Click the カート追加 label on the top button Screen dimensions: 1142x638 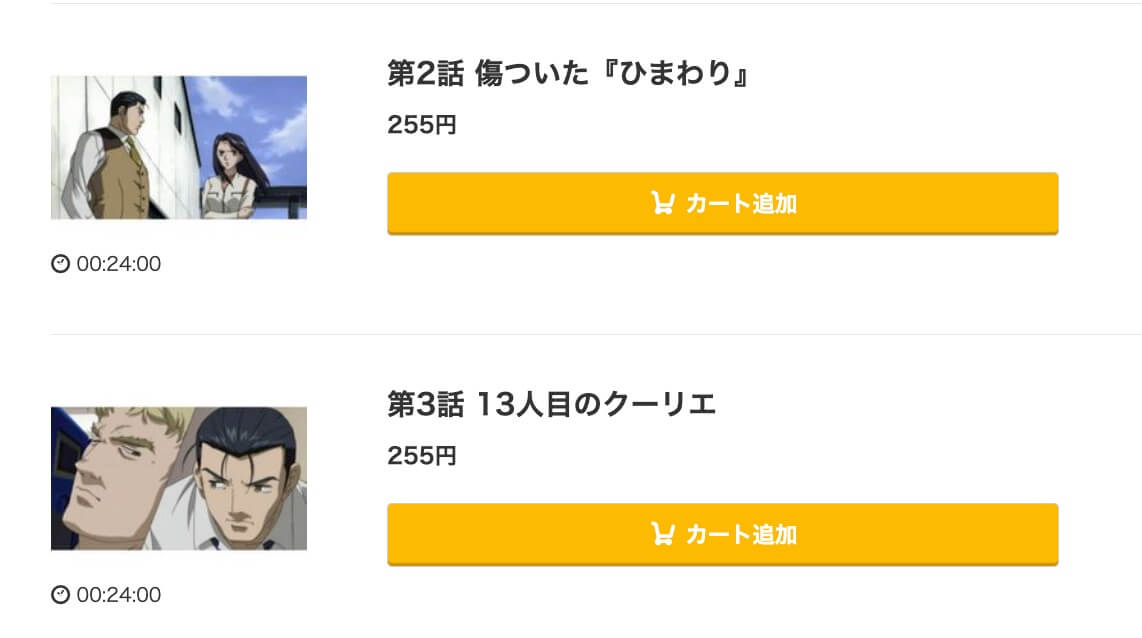741,202
